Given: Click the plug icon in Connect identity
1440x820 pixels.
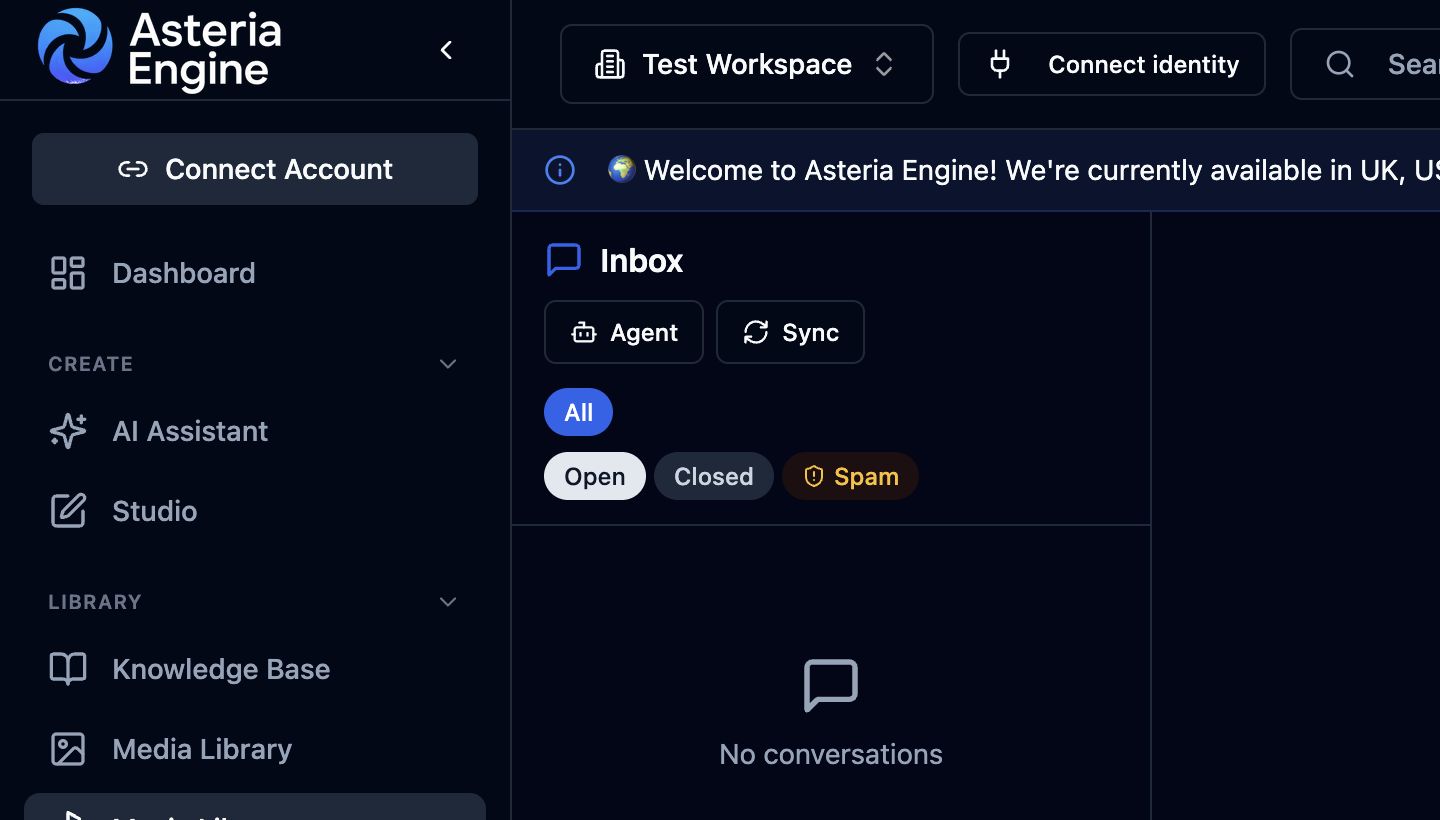Looking at the screenshot, I should click(1000, 65).
